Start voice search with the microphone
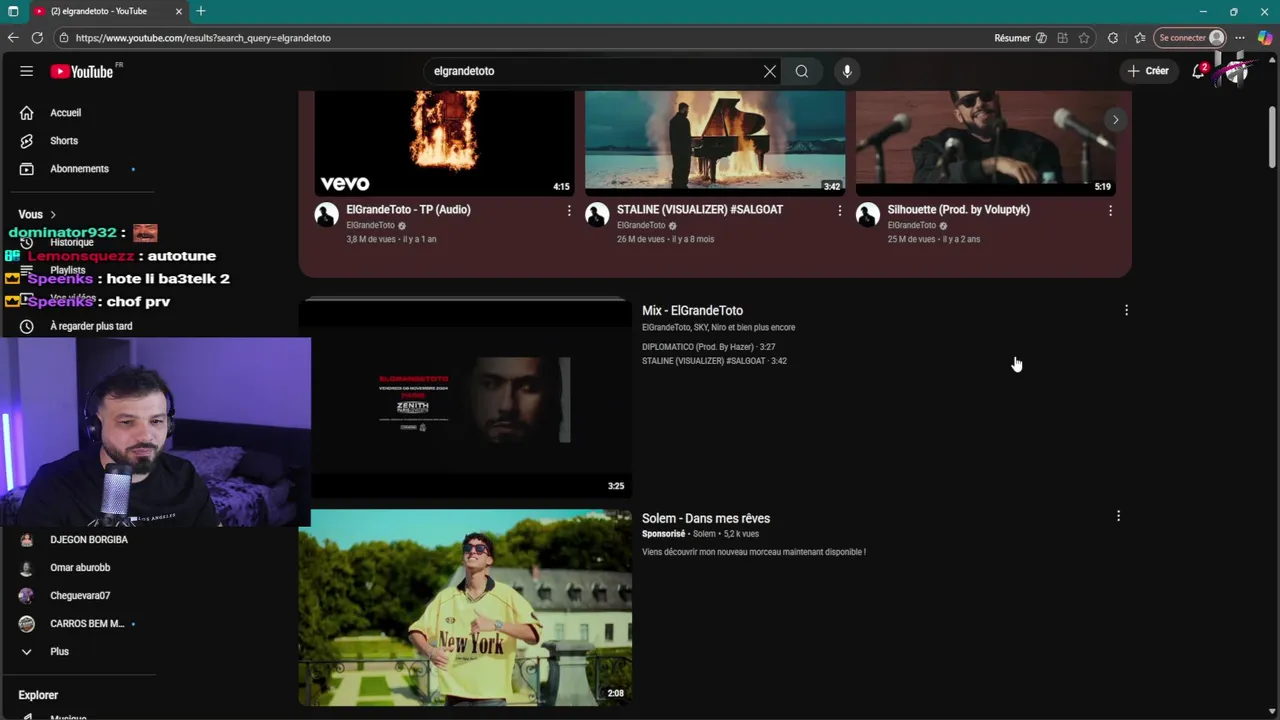The height and width of the screenshot is (720, 1280). pyautogui.click(x=847, y=71)
